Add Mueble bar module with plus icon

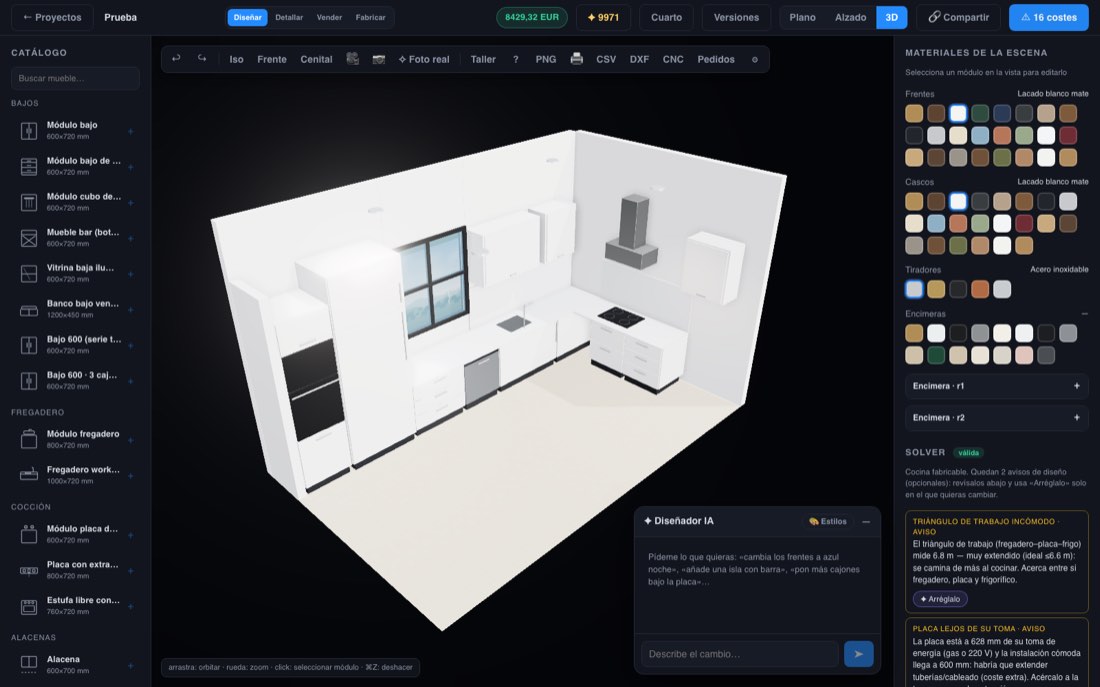(x=130, y=239)
